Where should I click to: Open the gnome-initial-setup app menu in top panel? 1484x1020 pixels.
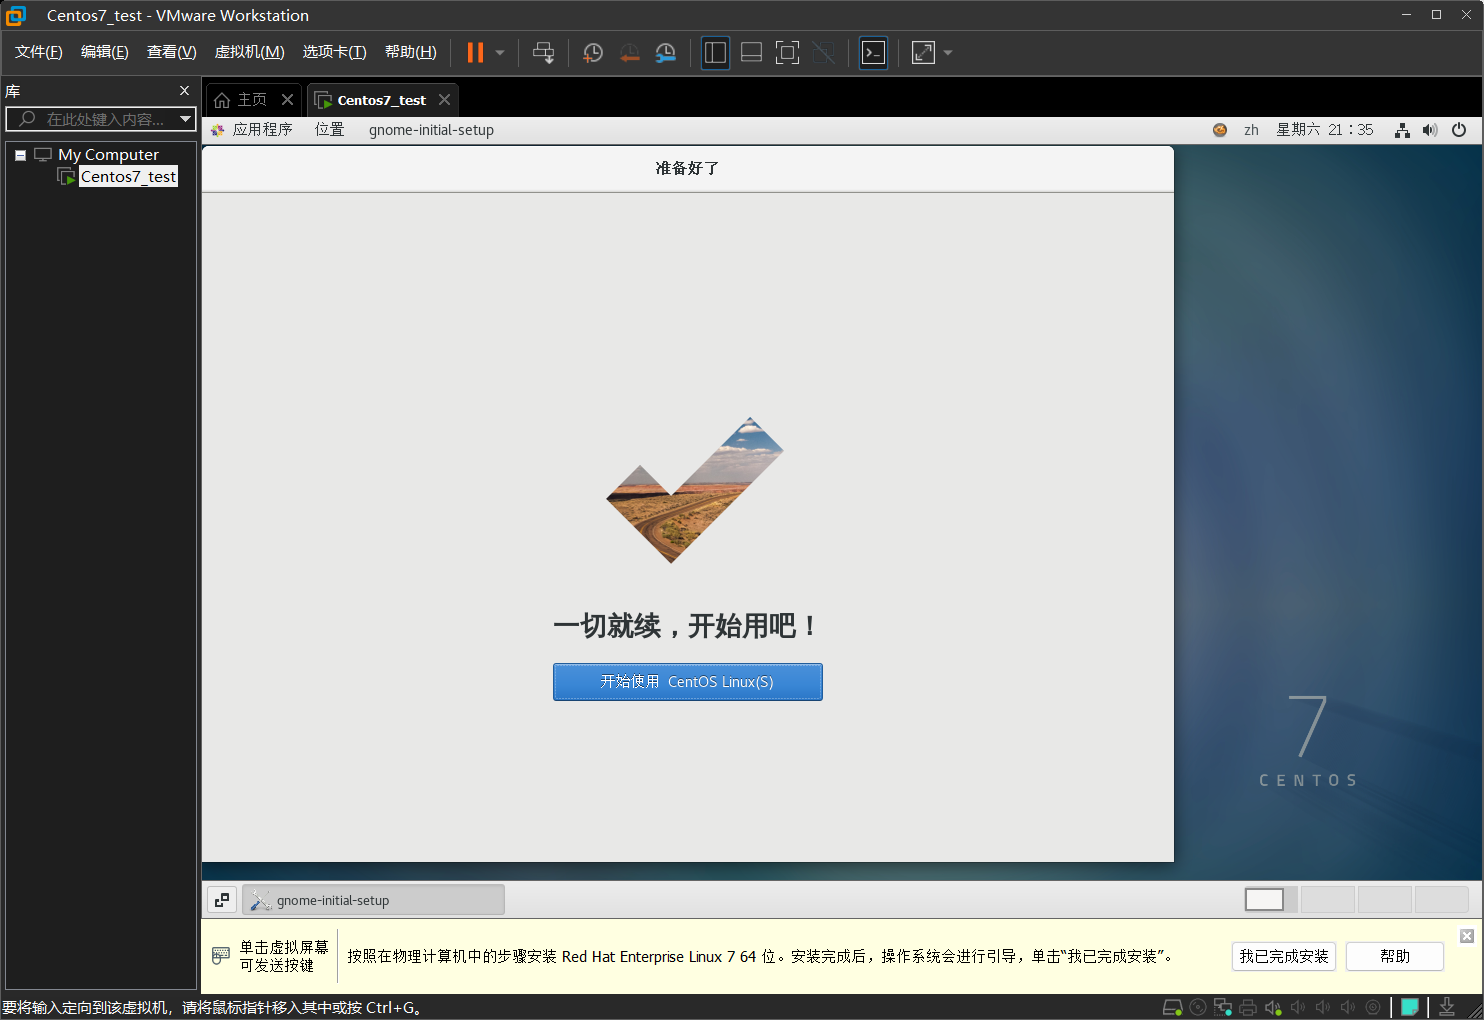(431, 130)
